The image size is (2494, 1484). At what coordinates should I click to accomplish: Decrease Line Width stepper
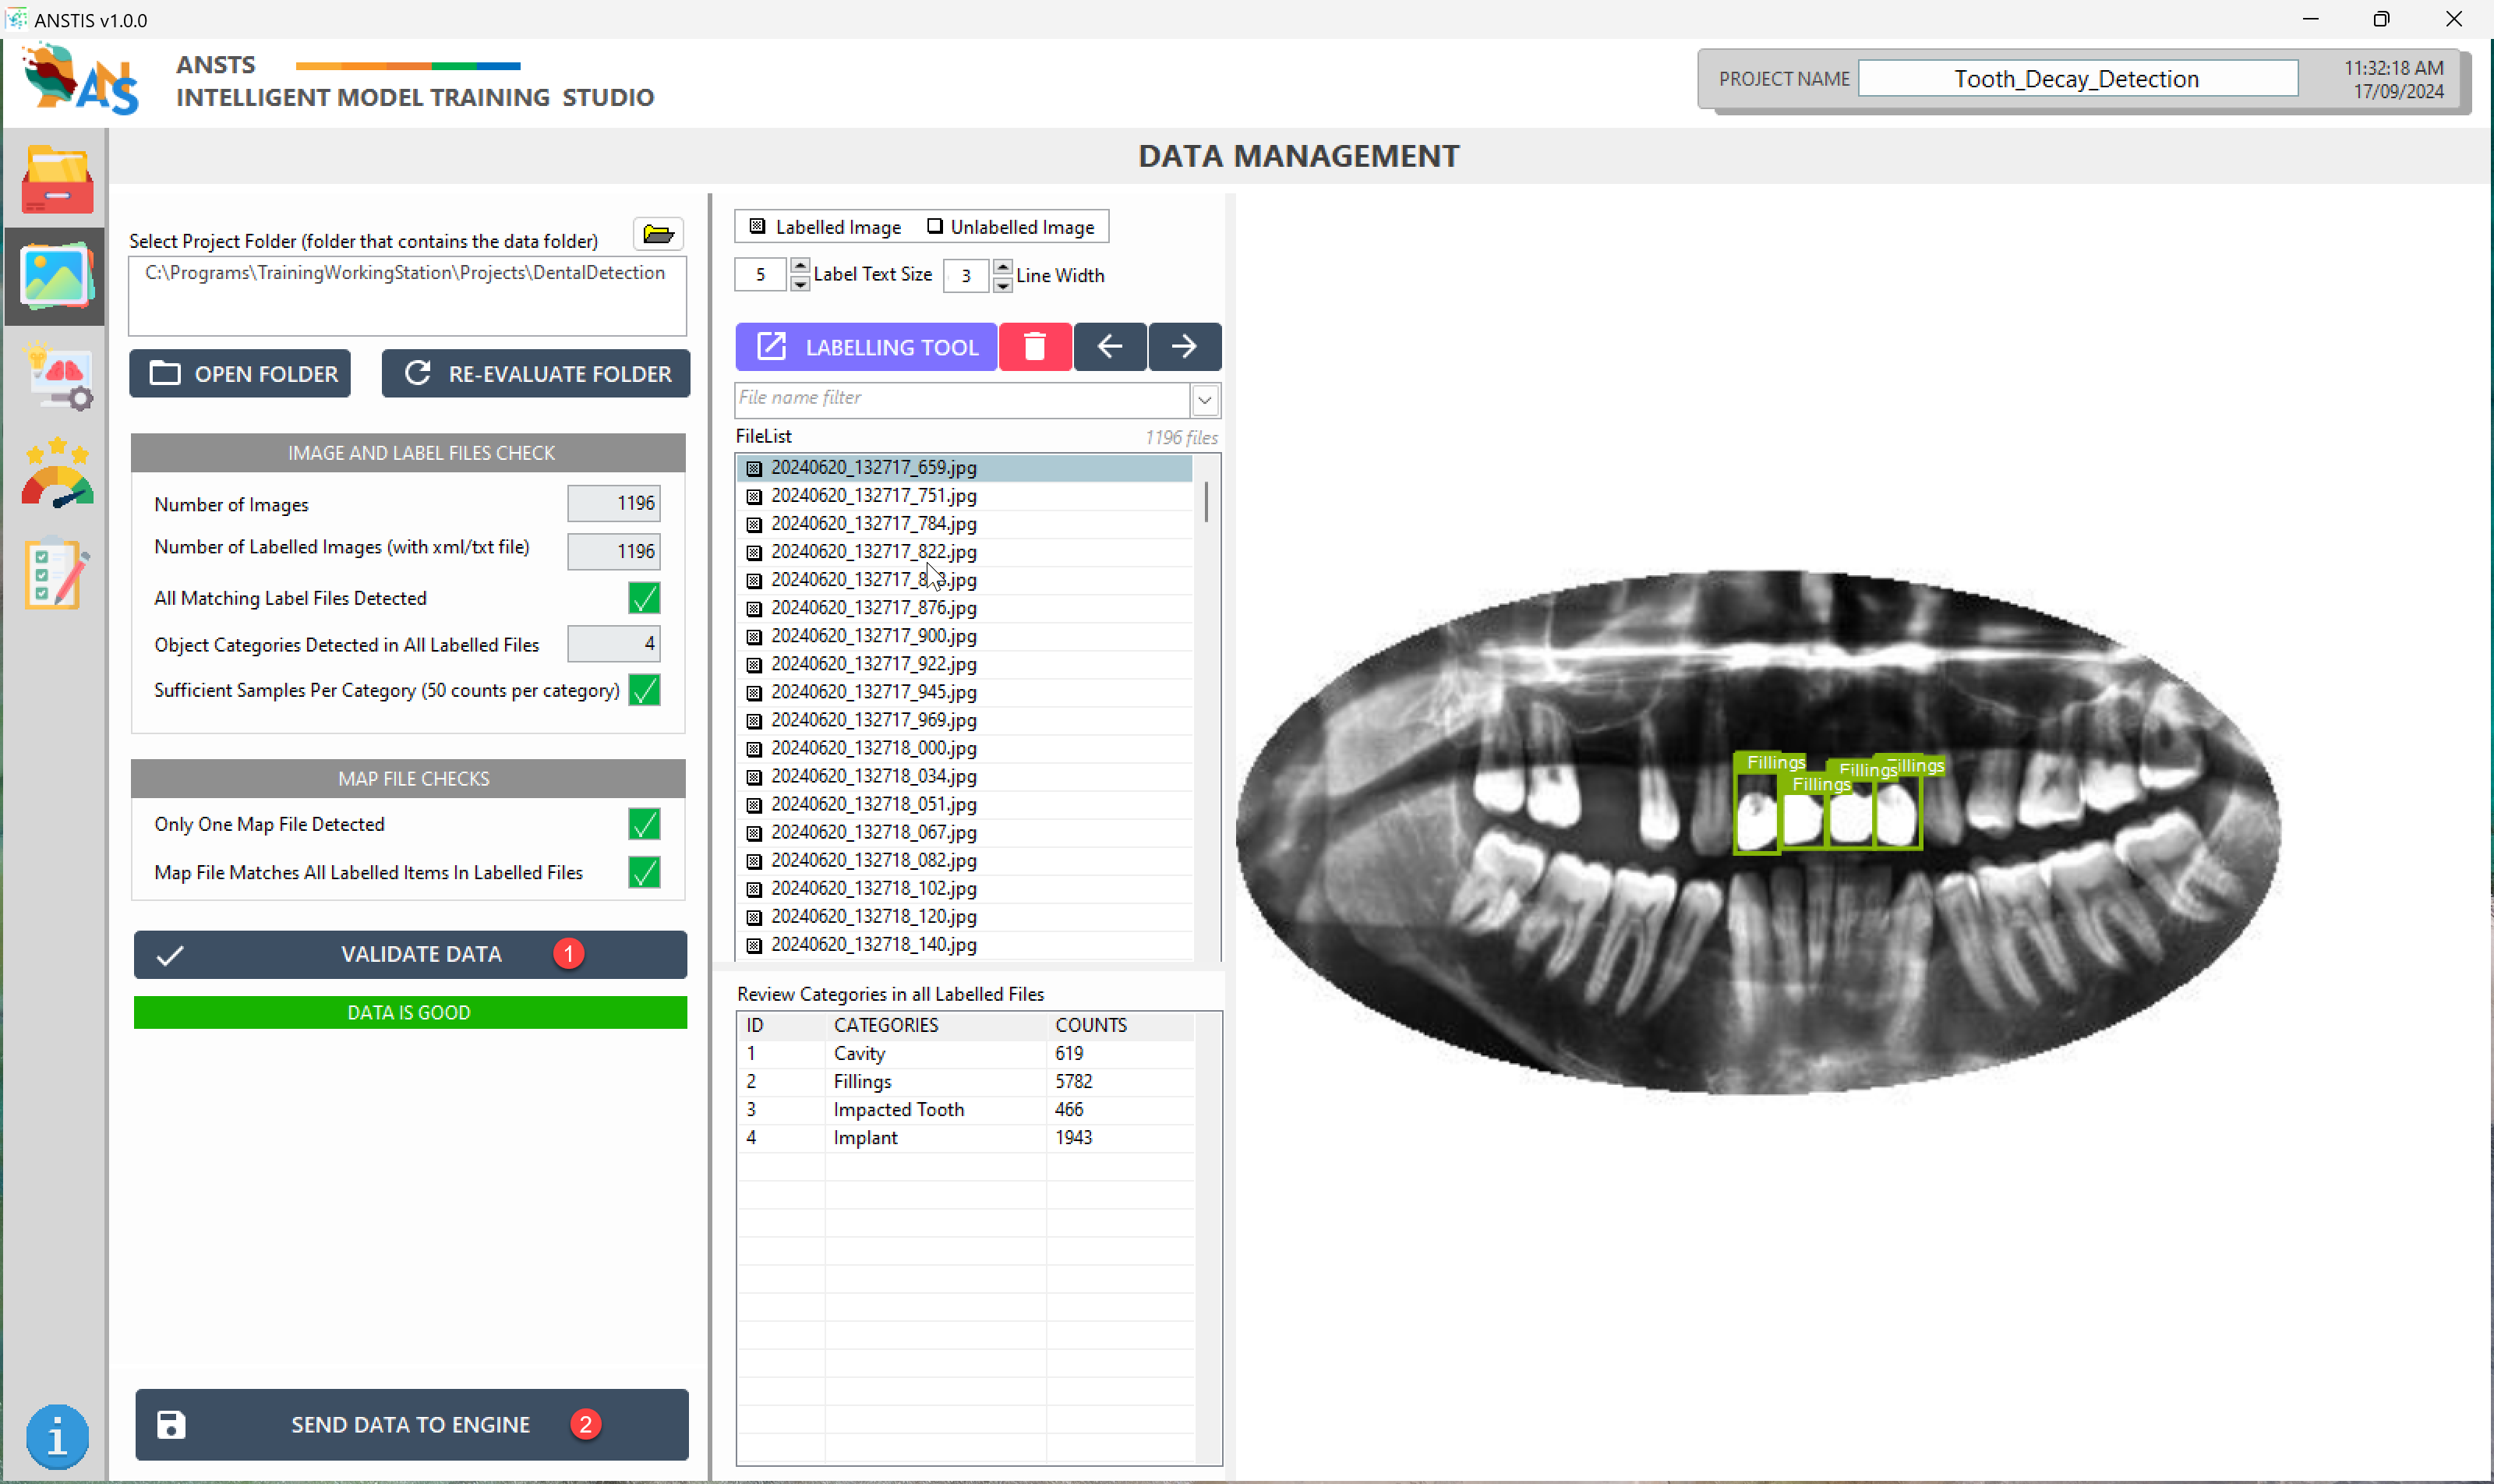click(1002, 285)
